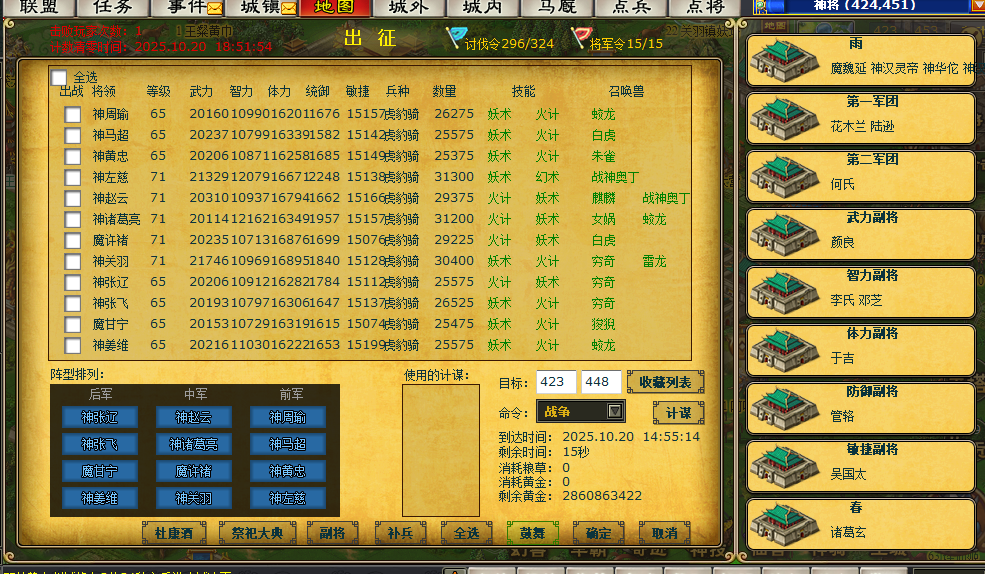The image size is (985, 574).
Task: Click the 将军令 flag icon
Action: tap(581, 38)
